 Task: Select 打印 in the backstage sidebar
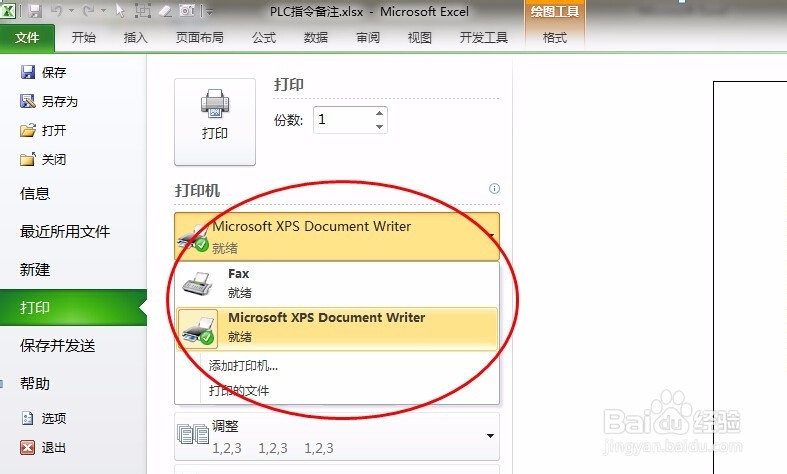(73, 307)
